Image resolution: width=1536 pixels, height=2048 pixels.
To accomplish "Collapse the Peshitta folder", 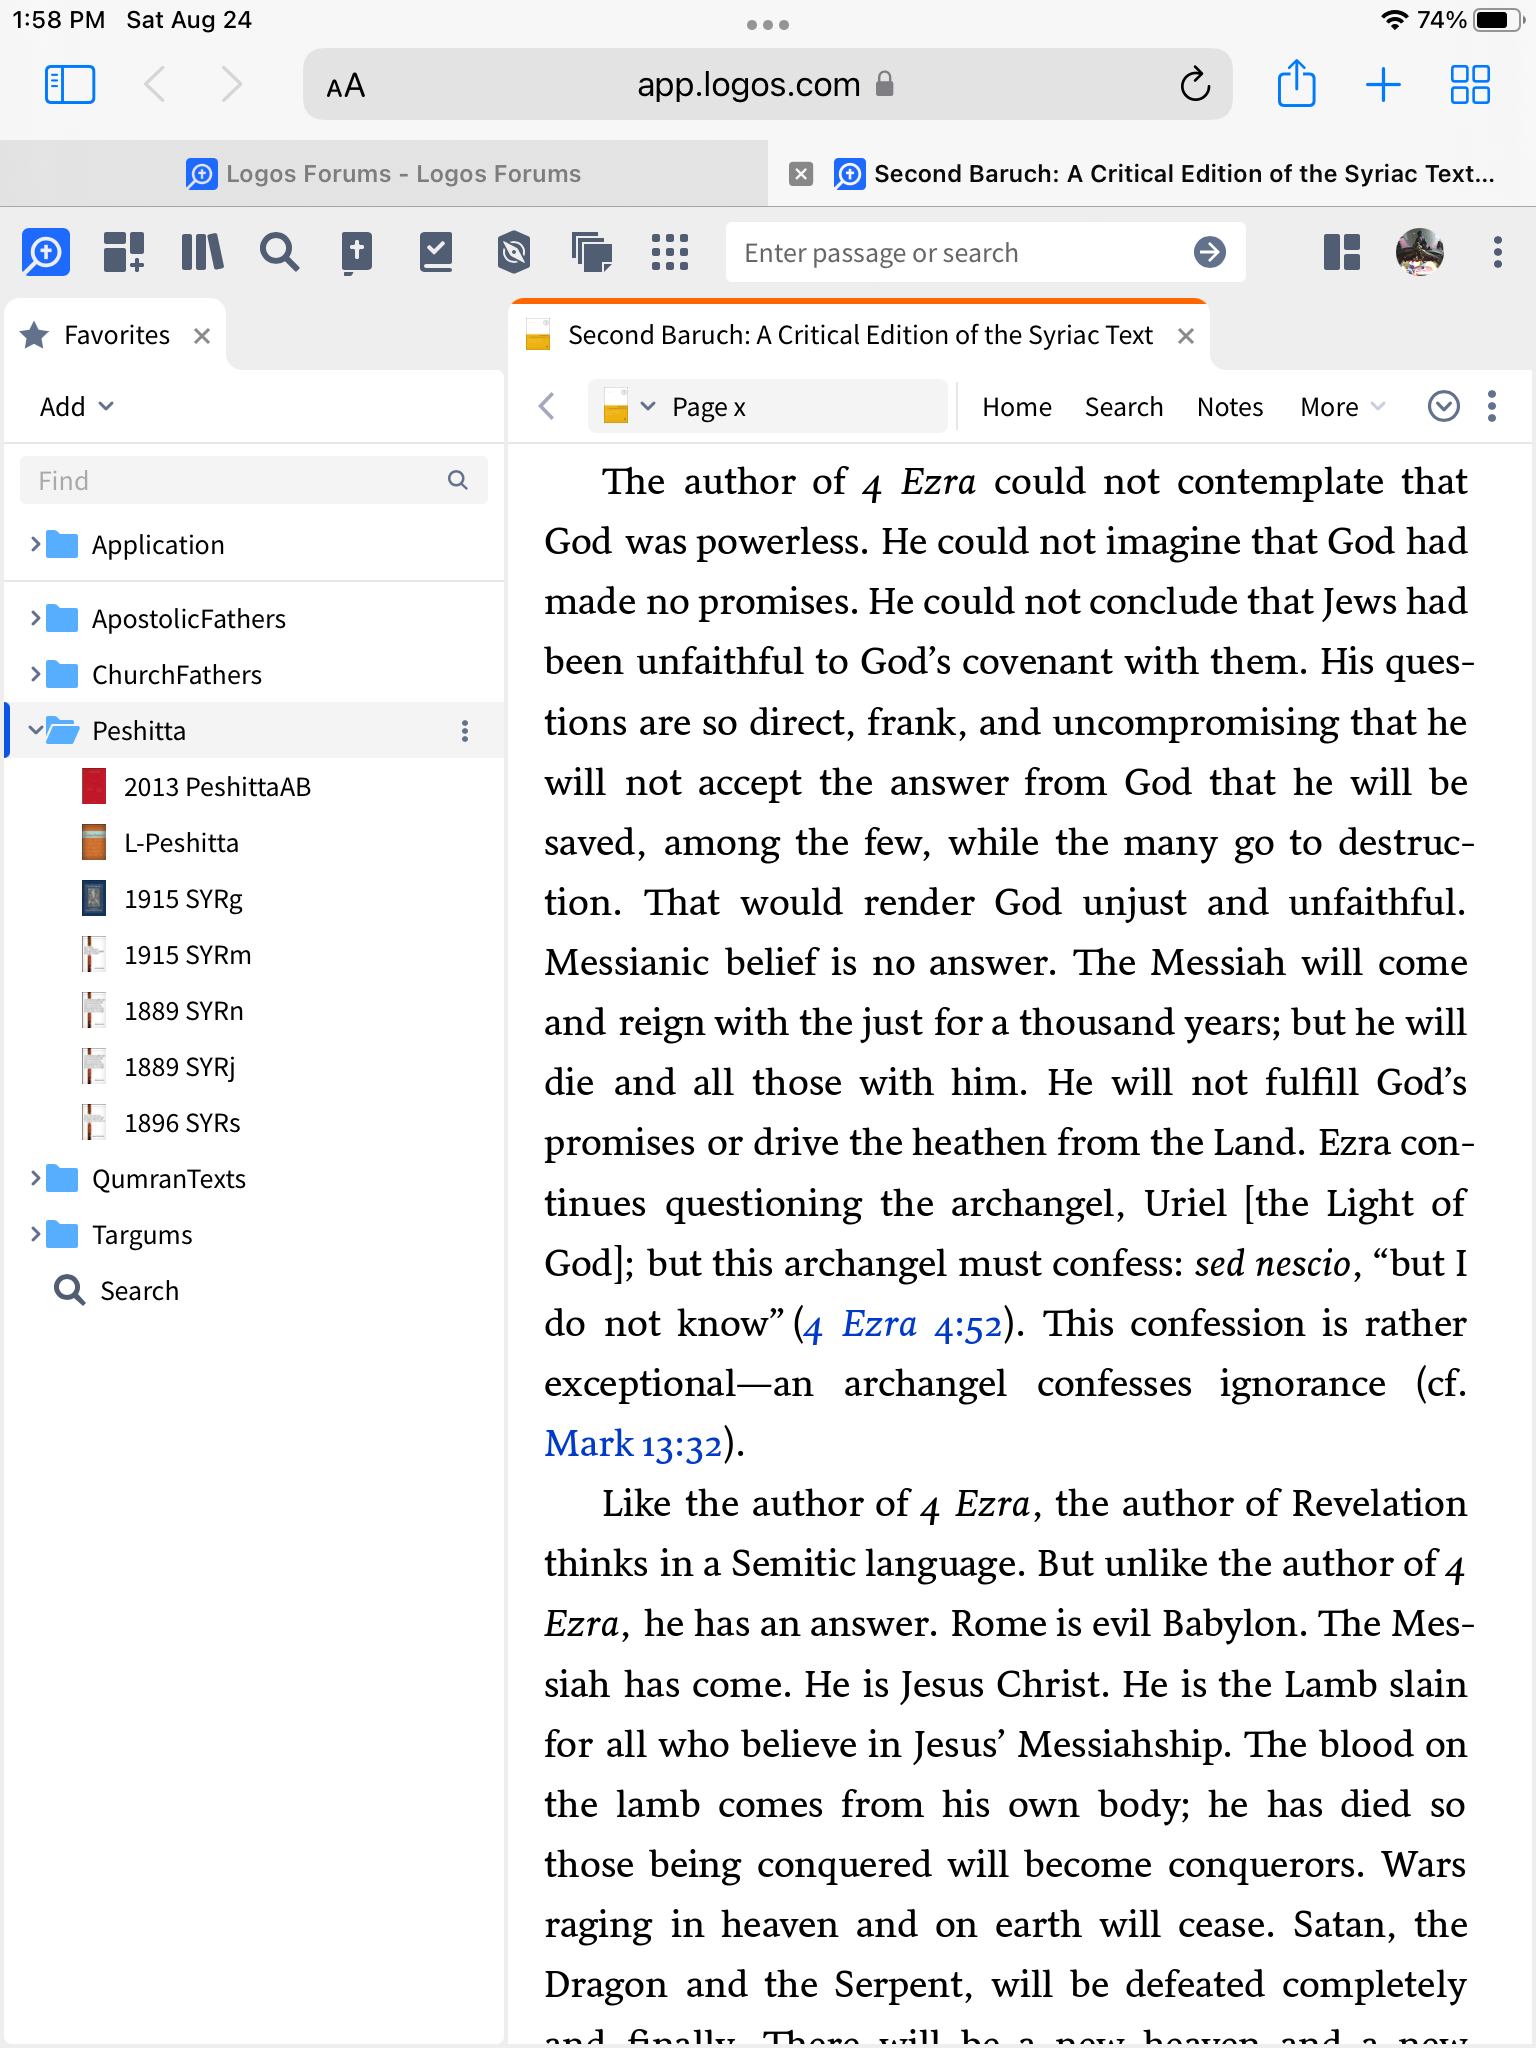I will coord(36,730).
